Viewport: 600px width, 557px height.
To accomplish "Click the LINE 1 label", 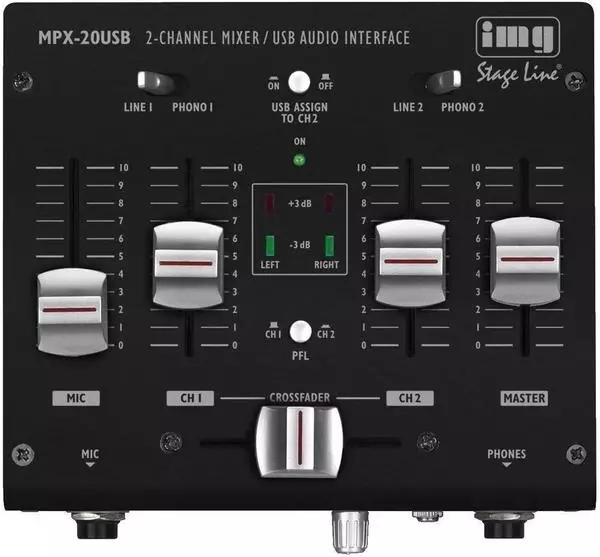I will pyautogui.click(x=138, y=107).
